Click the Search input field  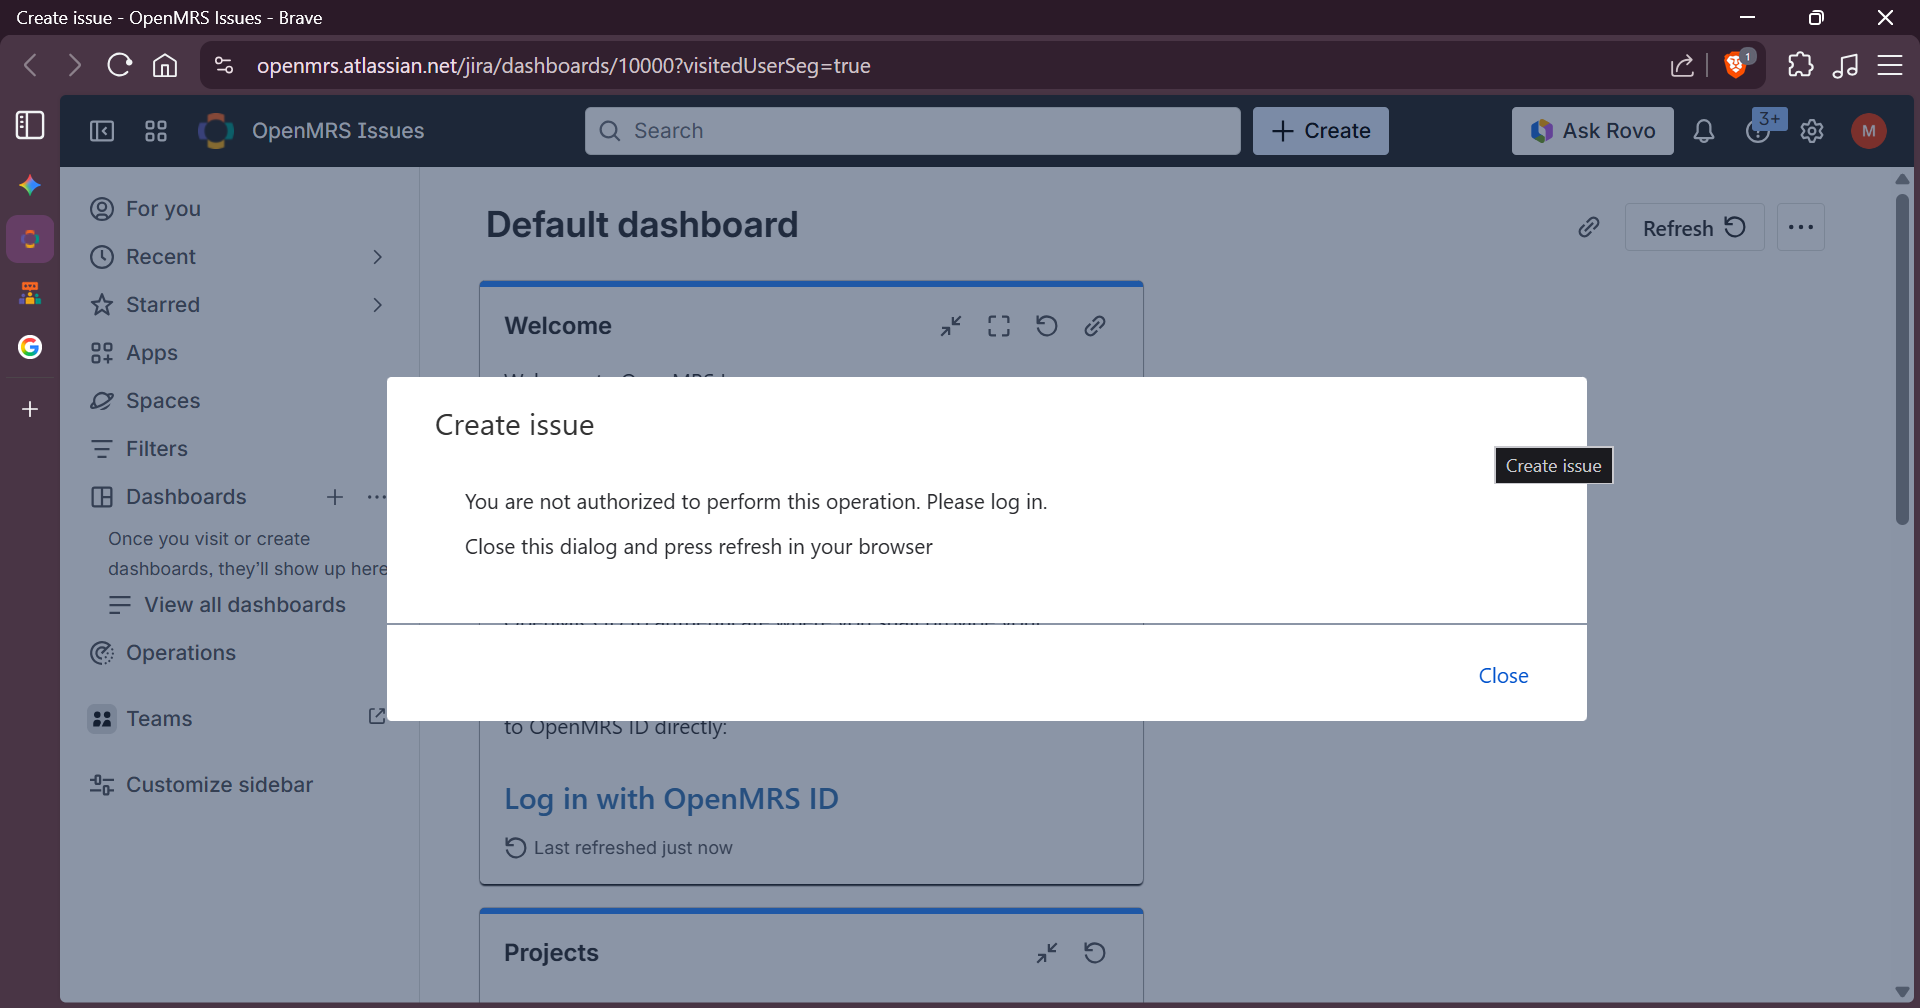pos(912,131)
